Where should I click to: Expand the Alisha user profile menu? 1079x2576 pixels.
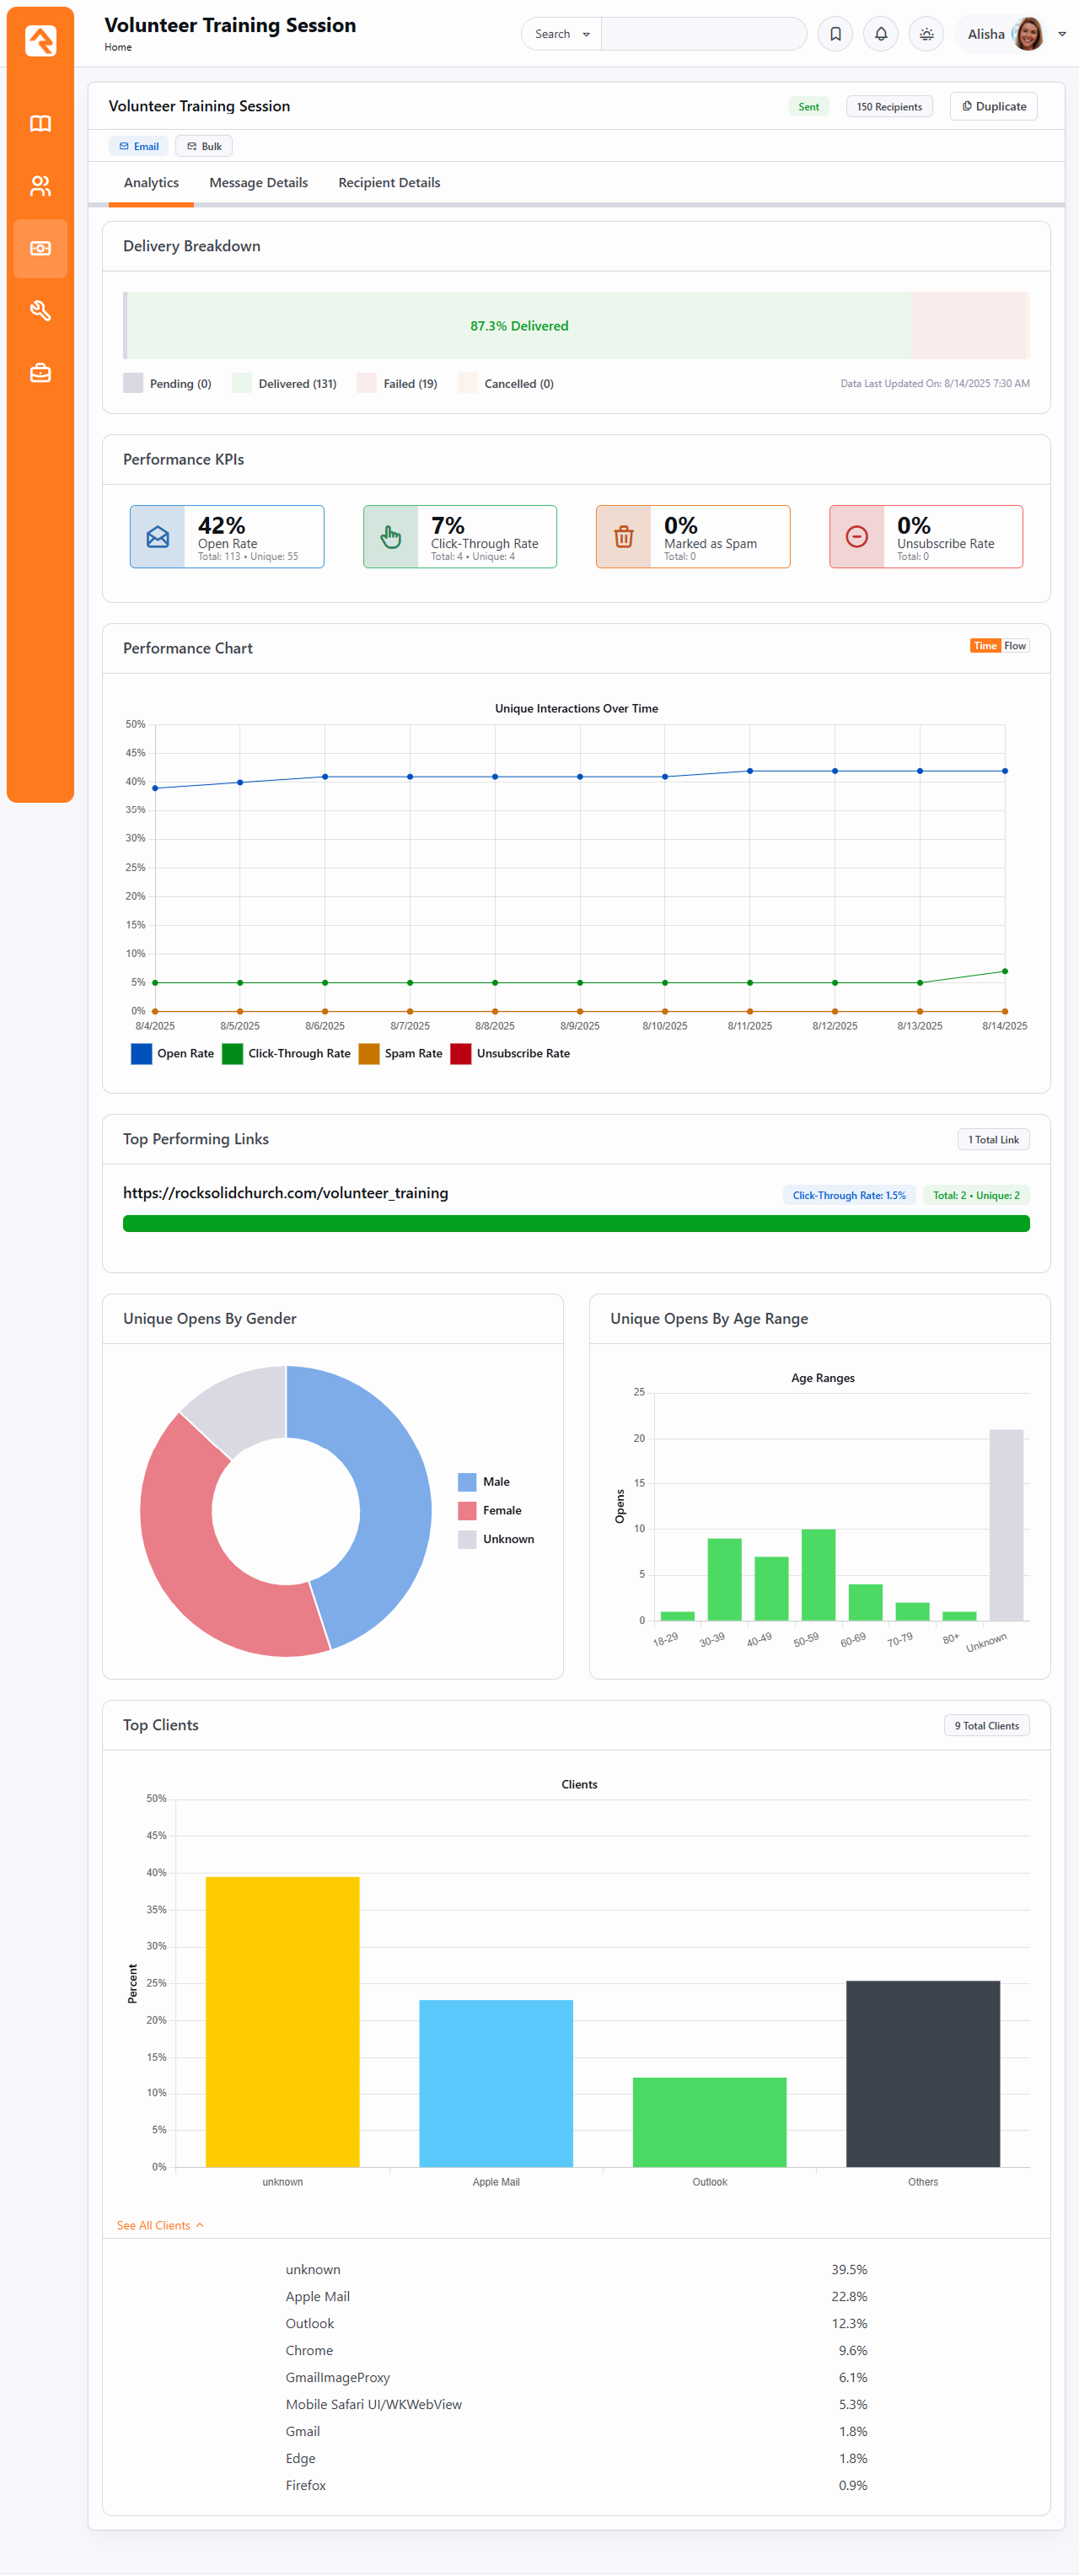tap(1015, 34)
